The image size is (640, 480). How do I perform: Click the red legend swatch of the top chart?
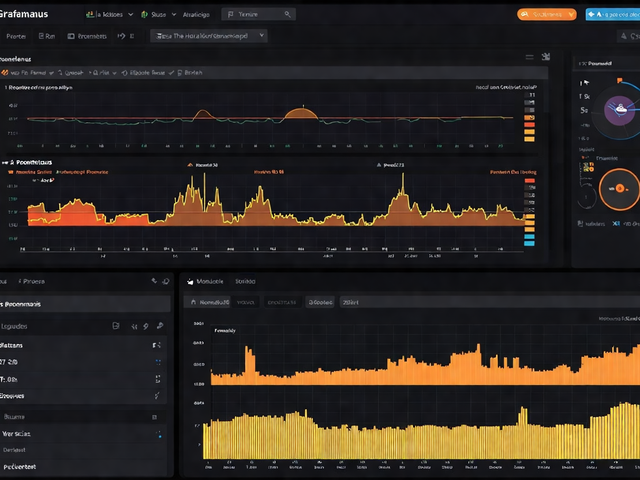coord(529,125)
